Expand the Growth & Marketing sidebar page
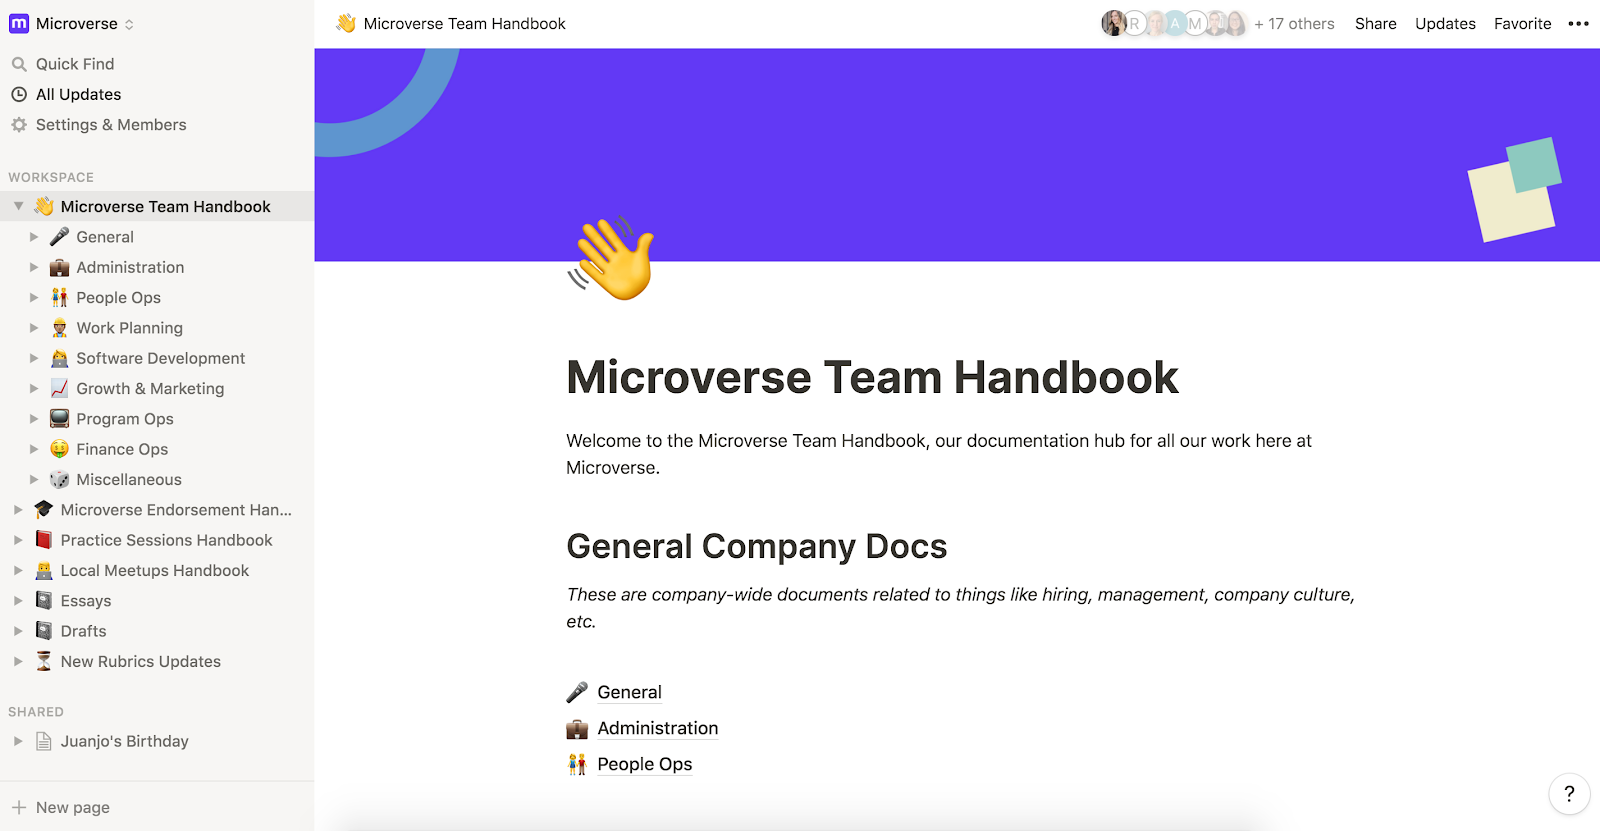This screenshot has width=1600, height=831. (x=34, y=388)
